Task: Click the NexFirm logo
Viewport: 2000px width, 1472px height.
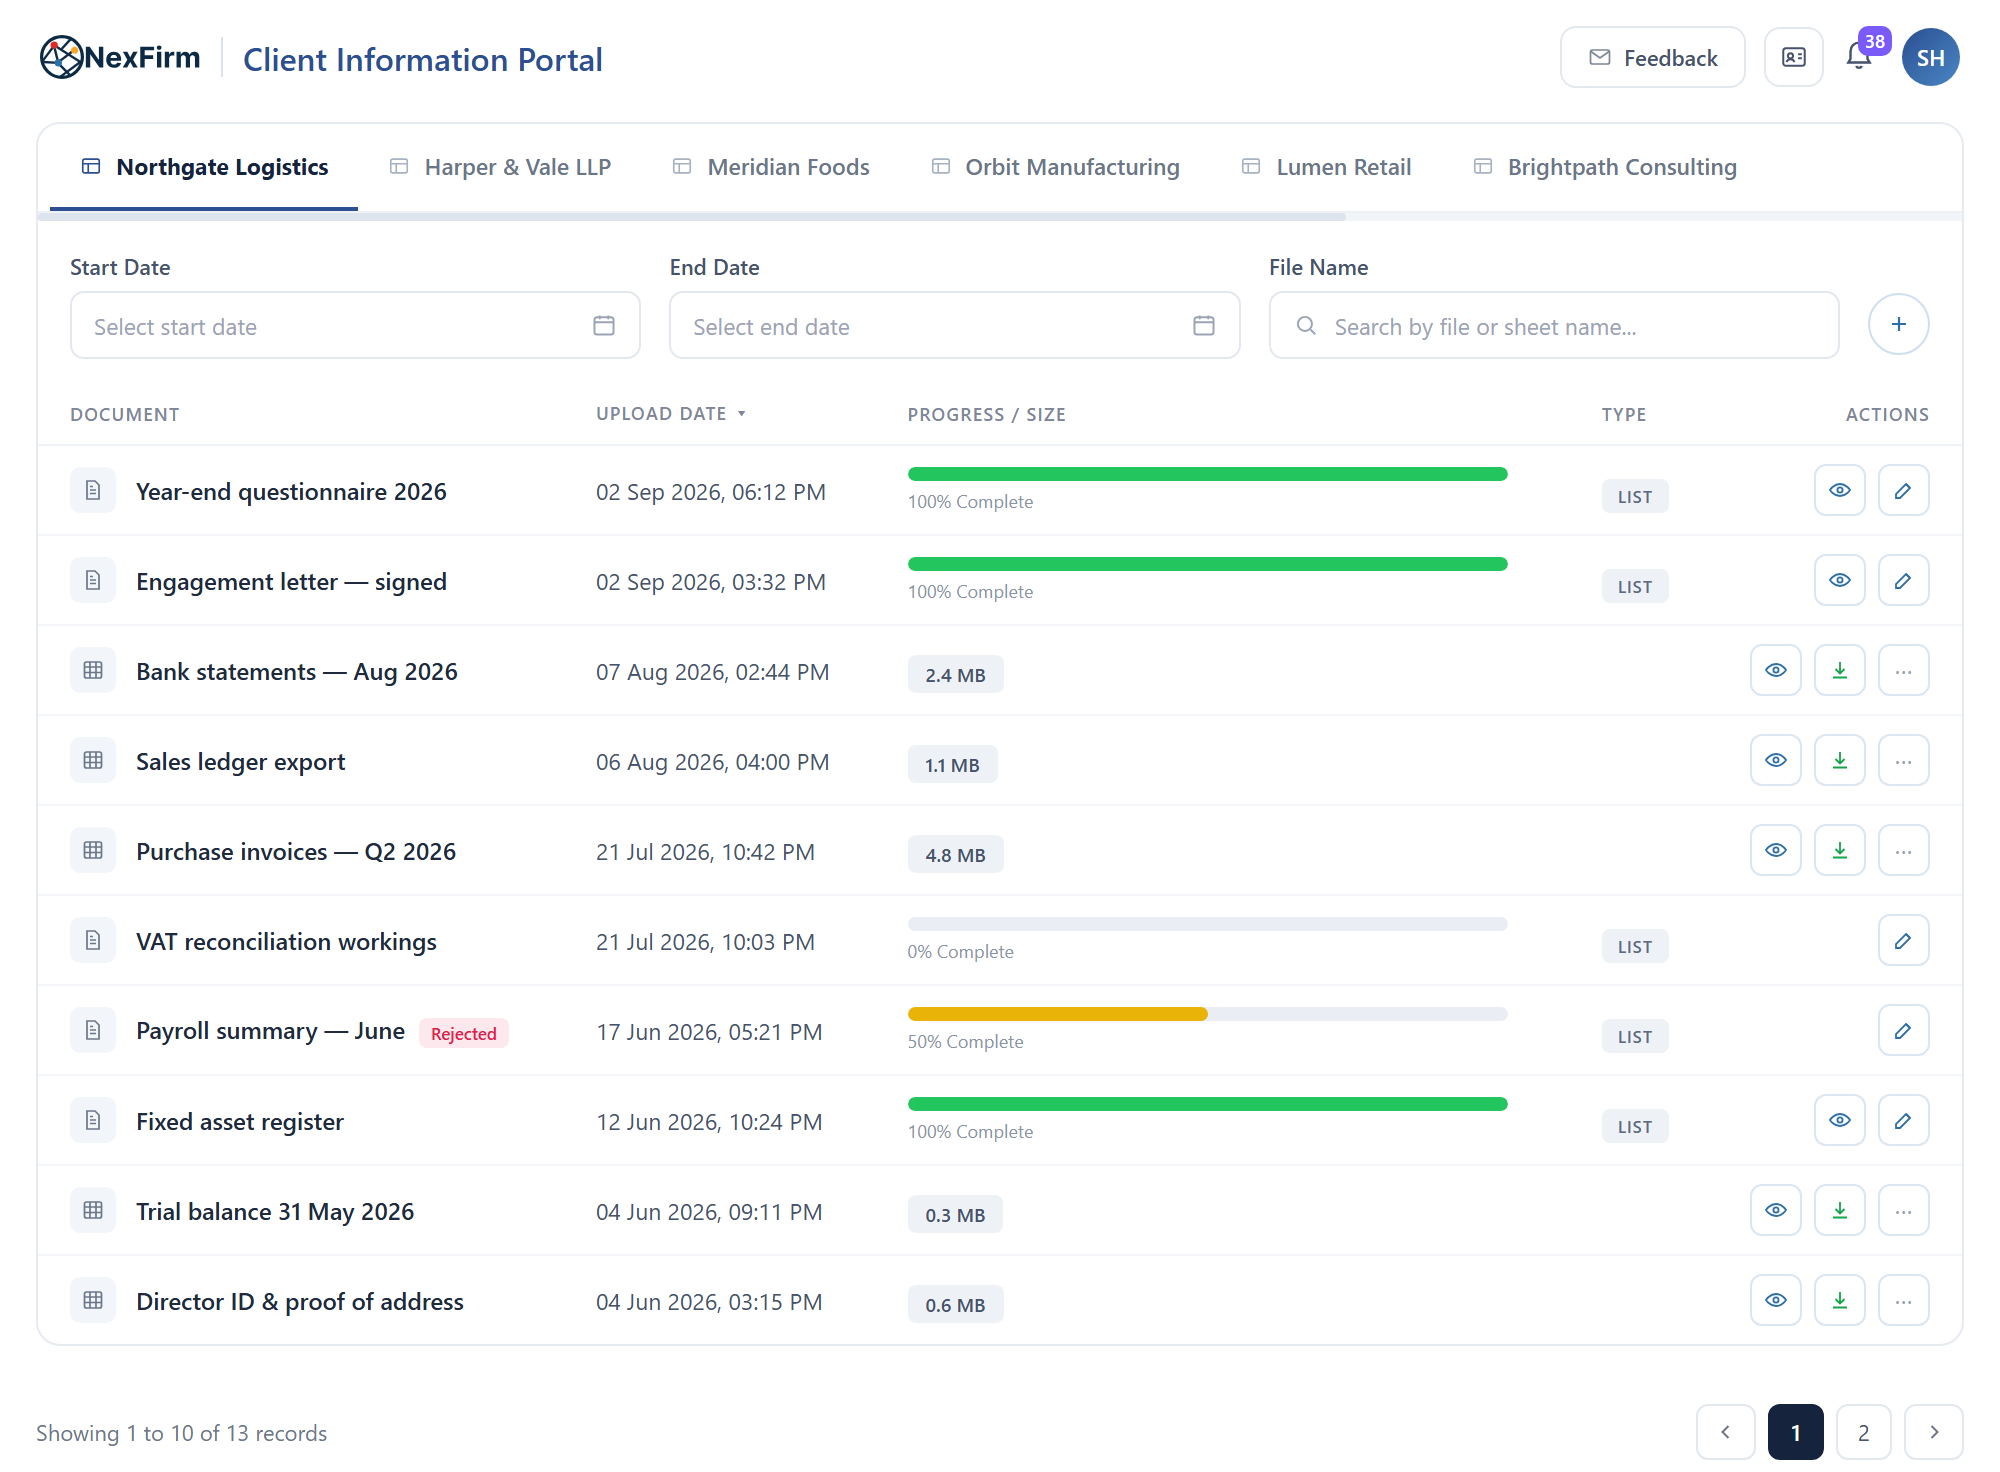Action: (120, 57)
